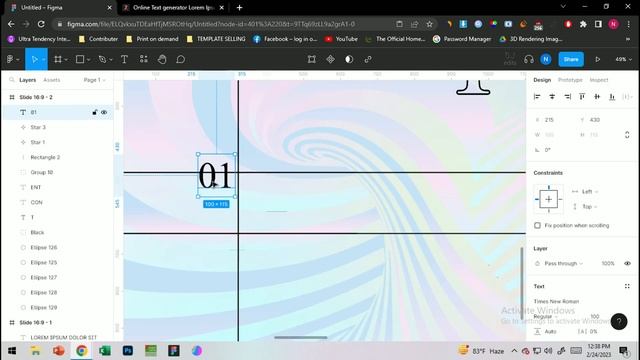Click the Use as mask icon
Image resolution: width=640 pixels, height=360 pixels.
349,60
